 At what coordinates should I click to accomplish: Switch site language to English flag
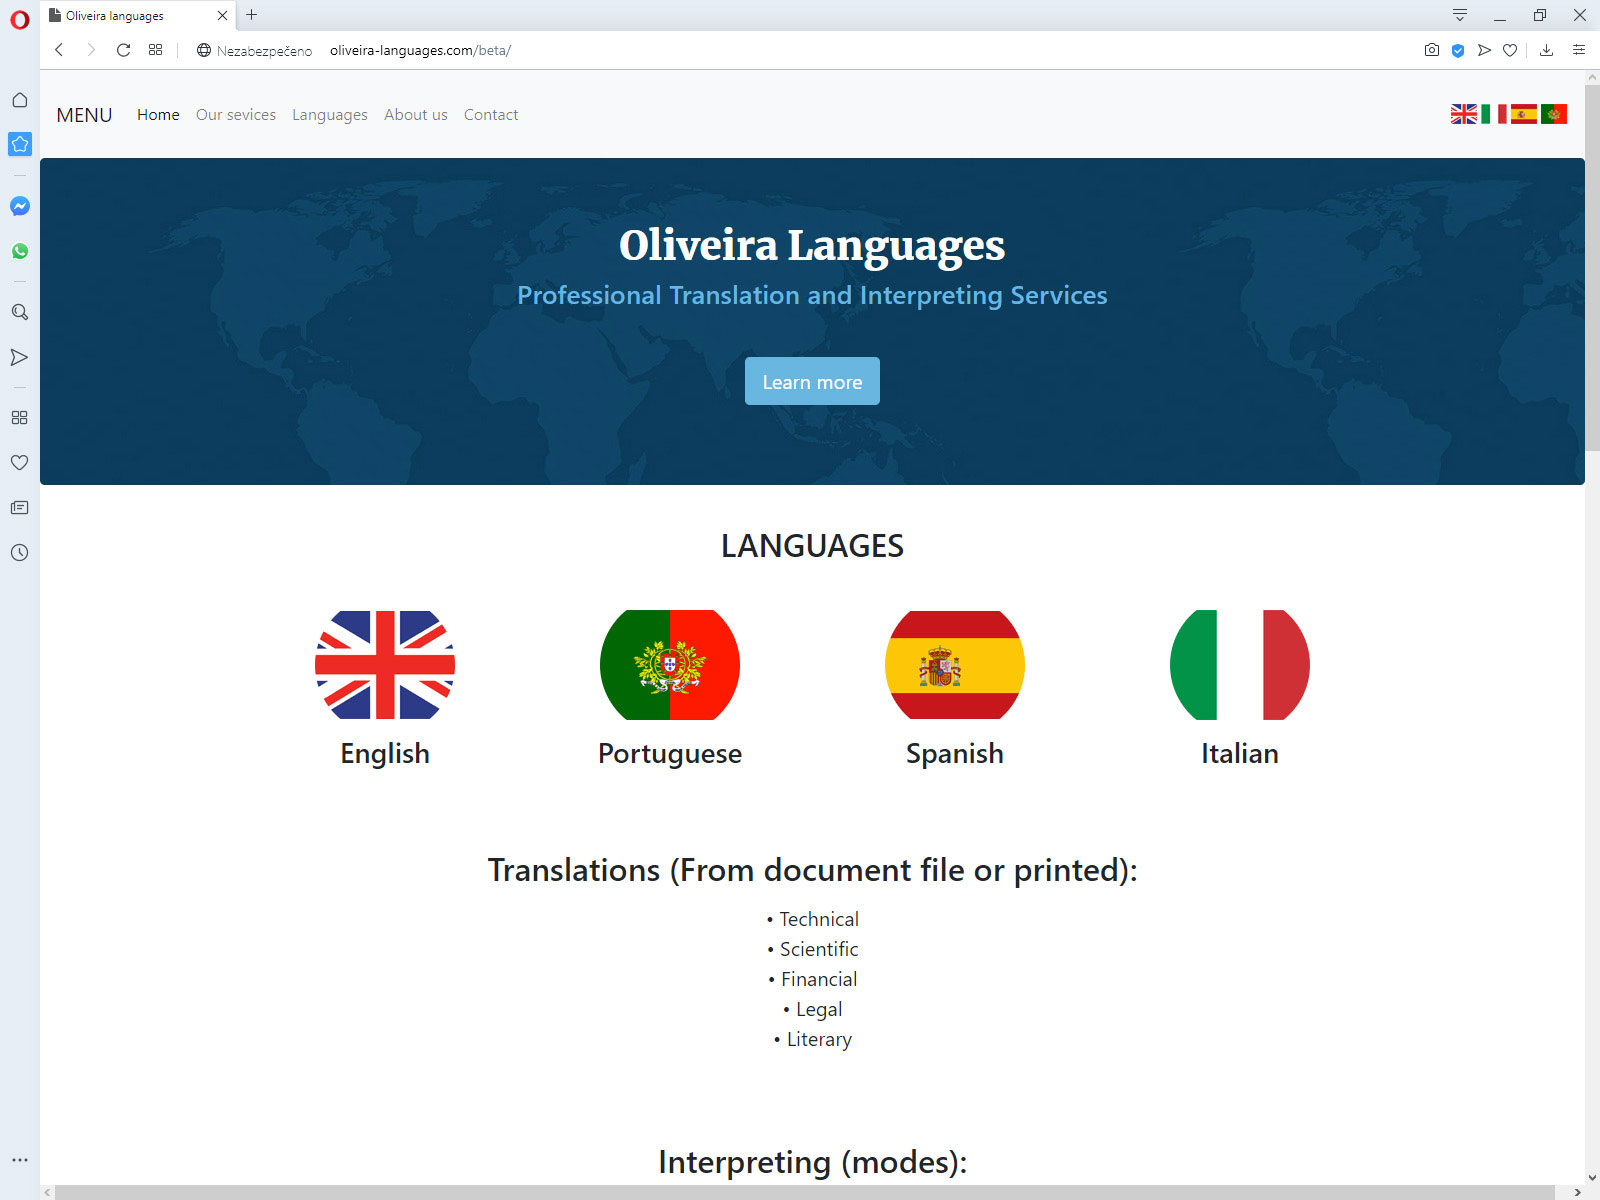[1464, 114]
